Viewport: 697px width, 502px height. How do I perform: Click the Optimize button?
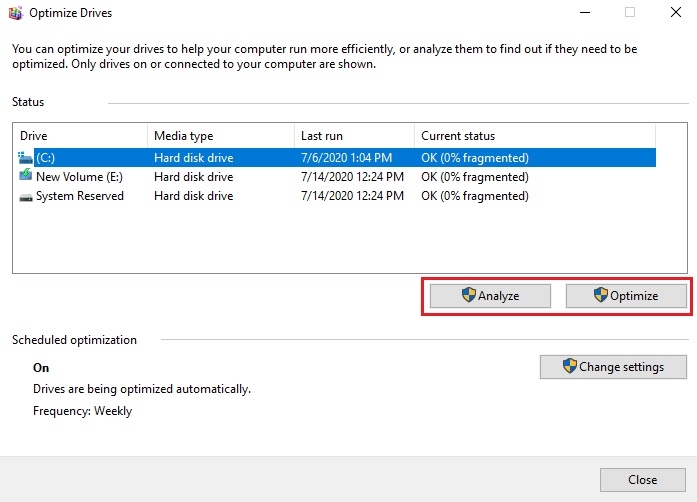click(x=626, y=296)
